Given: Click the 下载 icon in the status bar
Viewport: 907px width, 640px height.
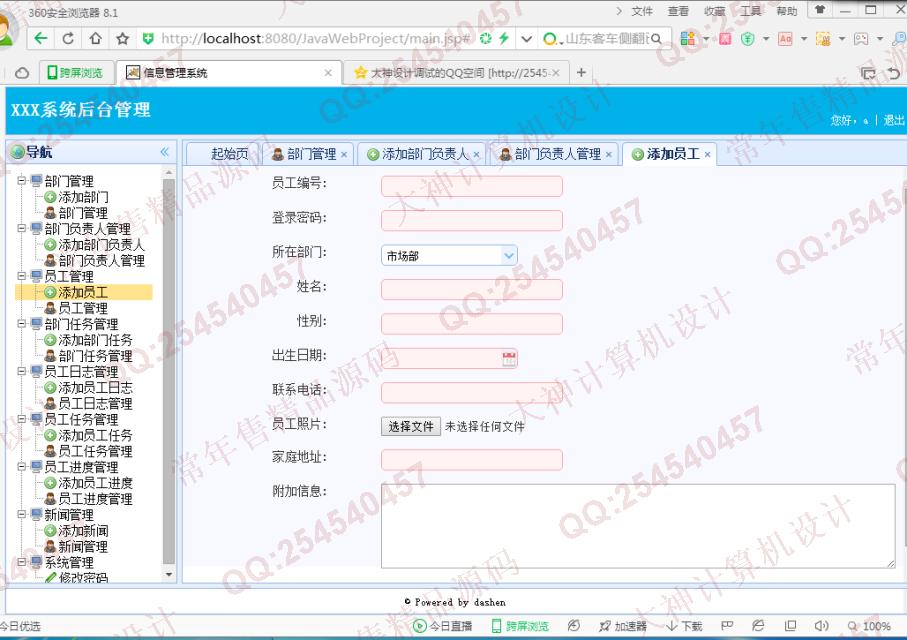Looking at the screenshot, I should pyautogui.click(x=685, y=627).
